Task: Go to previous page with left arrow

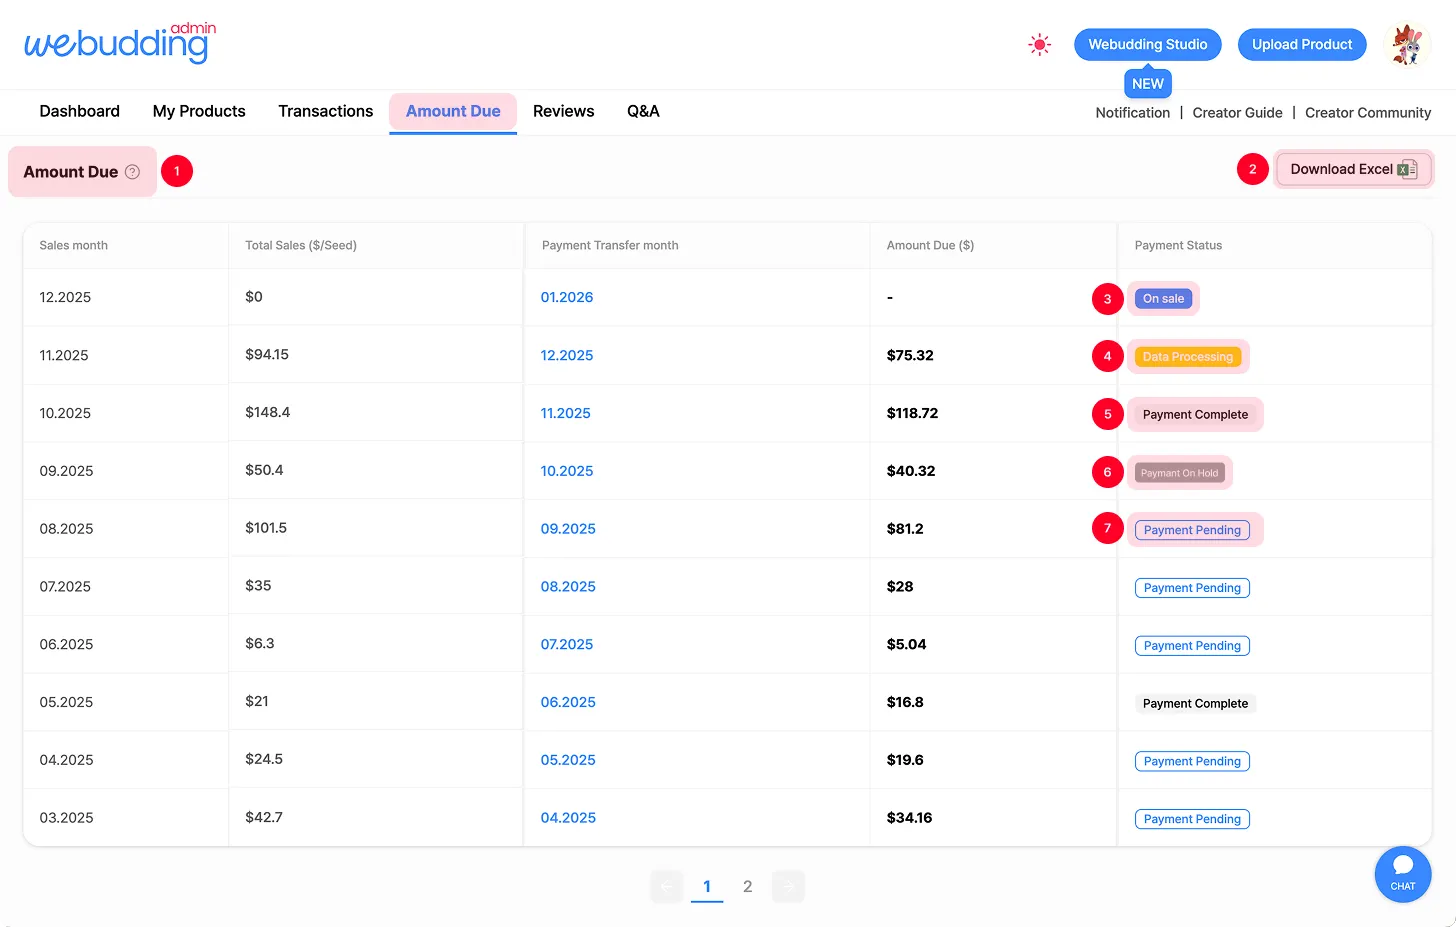Action: [667, 886]
